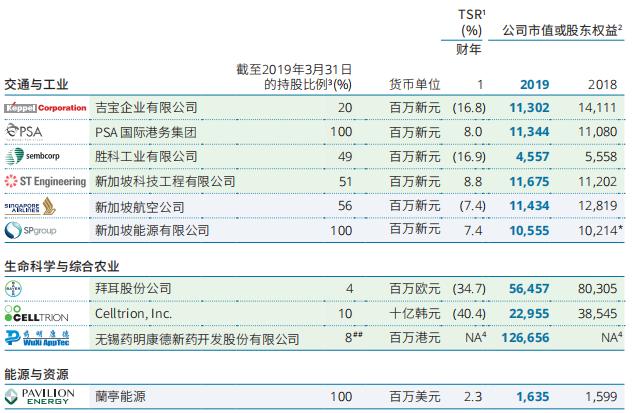This screenshot has height=413, width=634.
Task: Click the Bayer logo
Action: coord(13,289)
